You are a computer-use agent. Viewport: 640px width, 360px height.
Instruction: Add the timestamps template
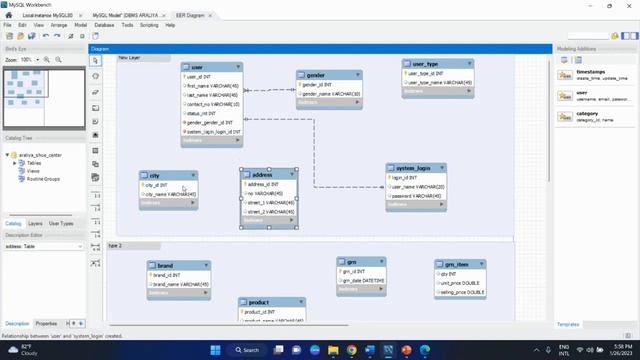[x=595, y=75]
